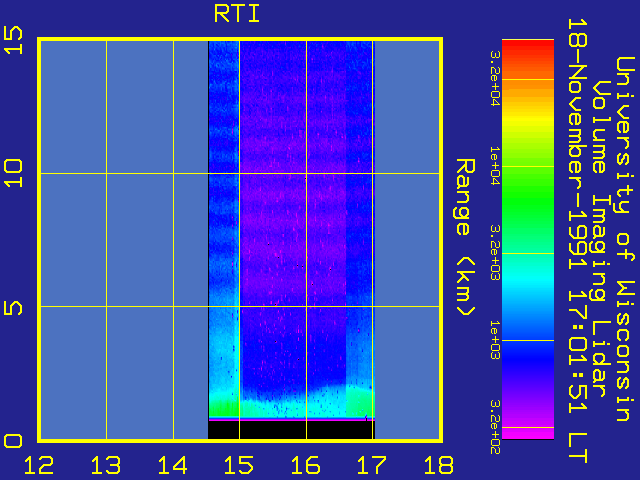The width and height of the screenshot is (640, 480).
Task: Click the x-axis label 18
Action: (439, 465)
